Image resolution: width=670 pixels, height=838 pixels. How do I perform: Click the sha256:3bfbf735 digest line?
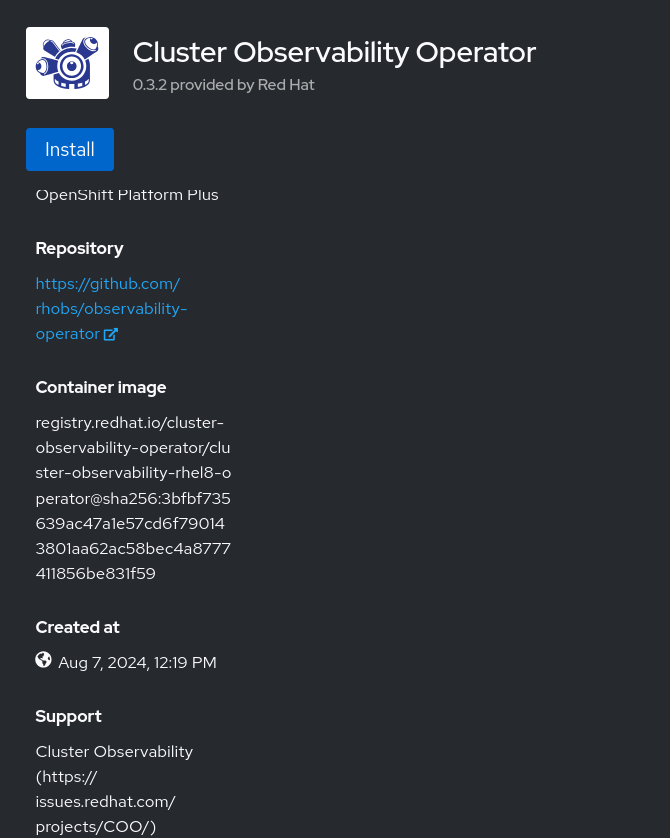tap(133, 499)
